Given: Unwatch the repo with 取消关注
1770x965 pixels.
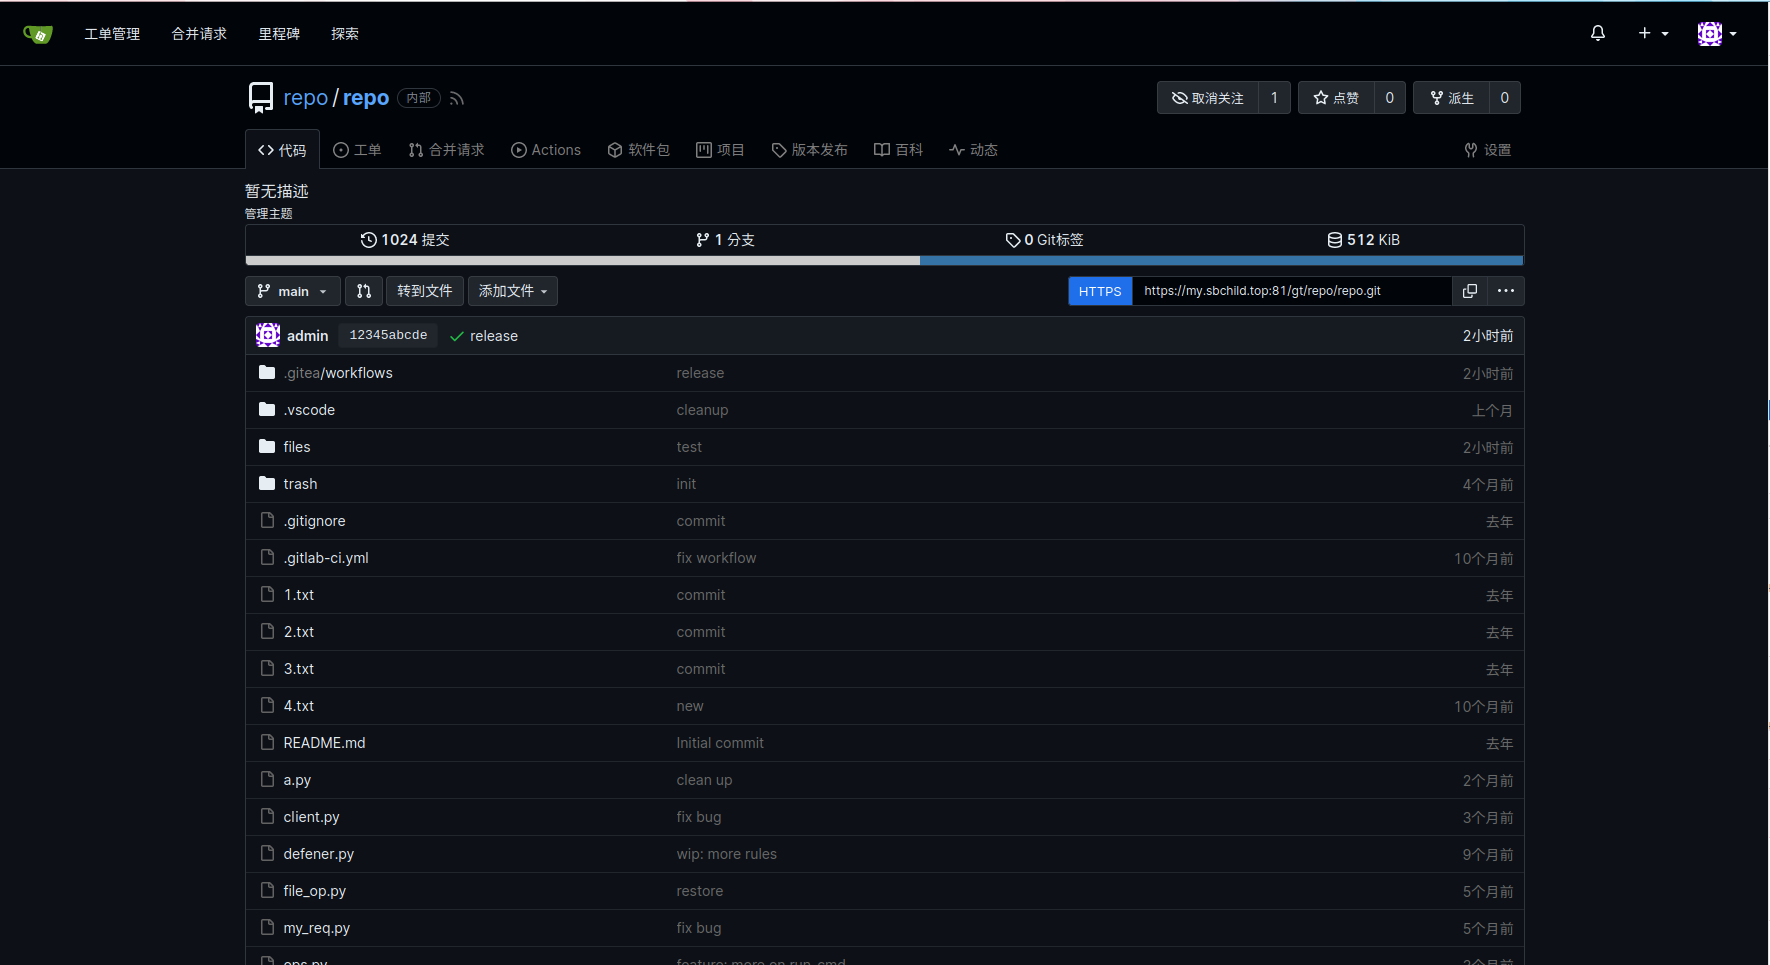Looking at the screenshot, I should [1207, 97].
